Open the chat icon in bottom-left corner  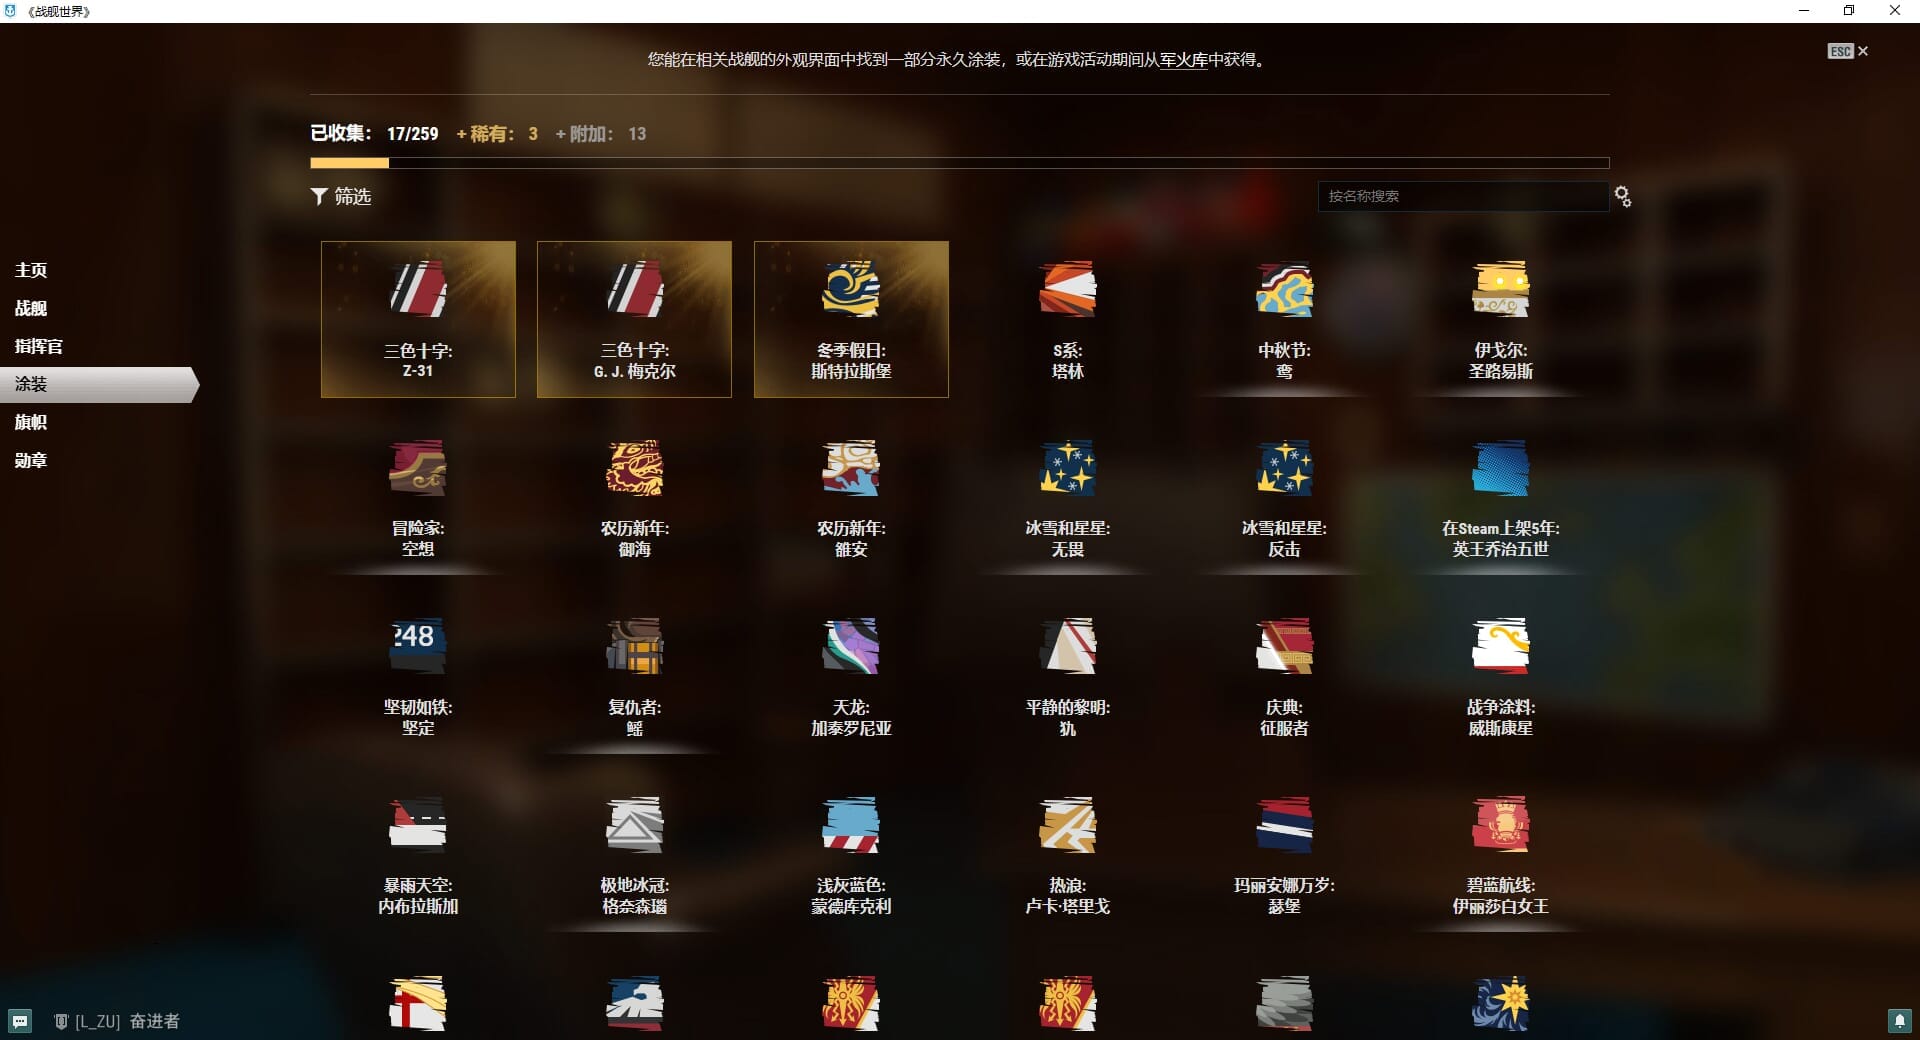[20, 1021]
